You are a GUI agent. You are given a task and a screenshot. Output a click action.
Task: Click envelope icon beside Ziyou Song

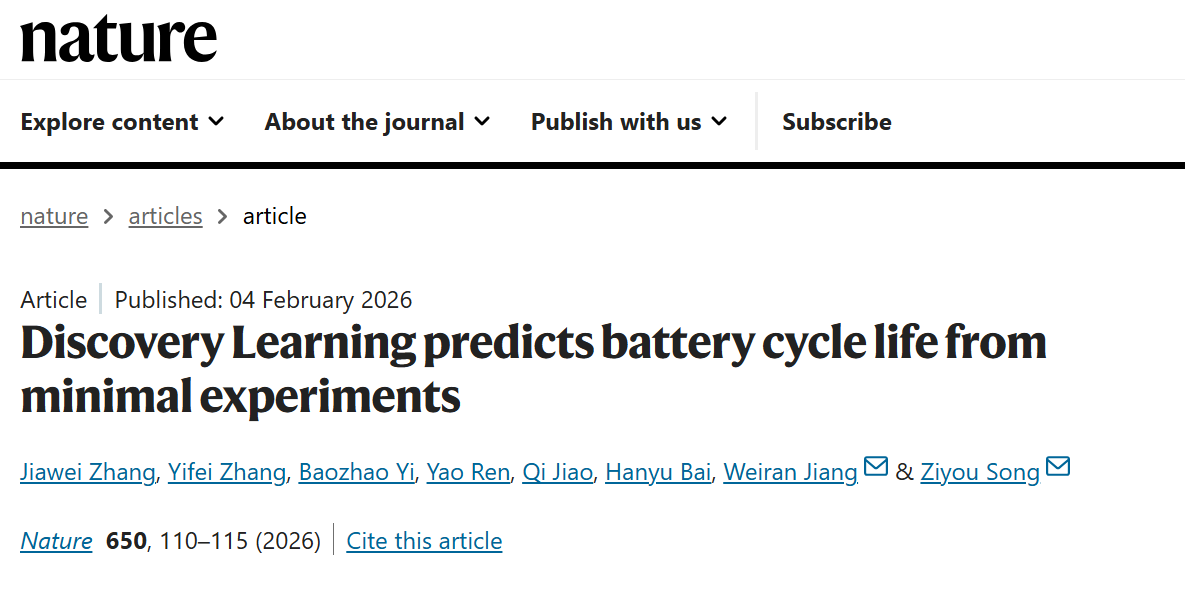[1057, 467]
